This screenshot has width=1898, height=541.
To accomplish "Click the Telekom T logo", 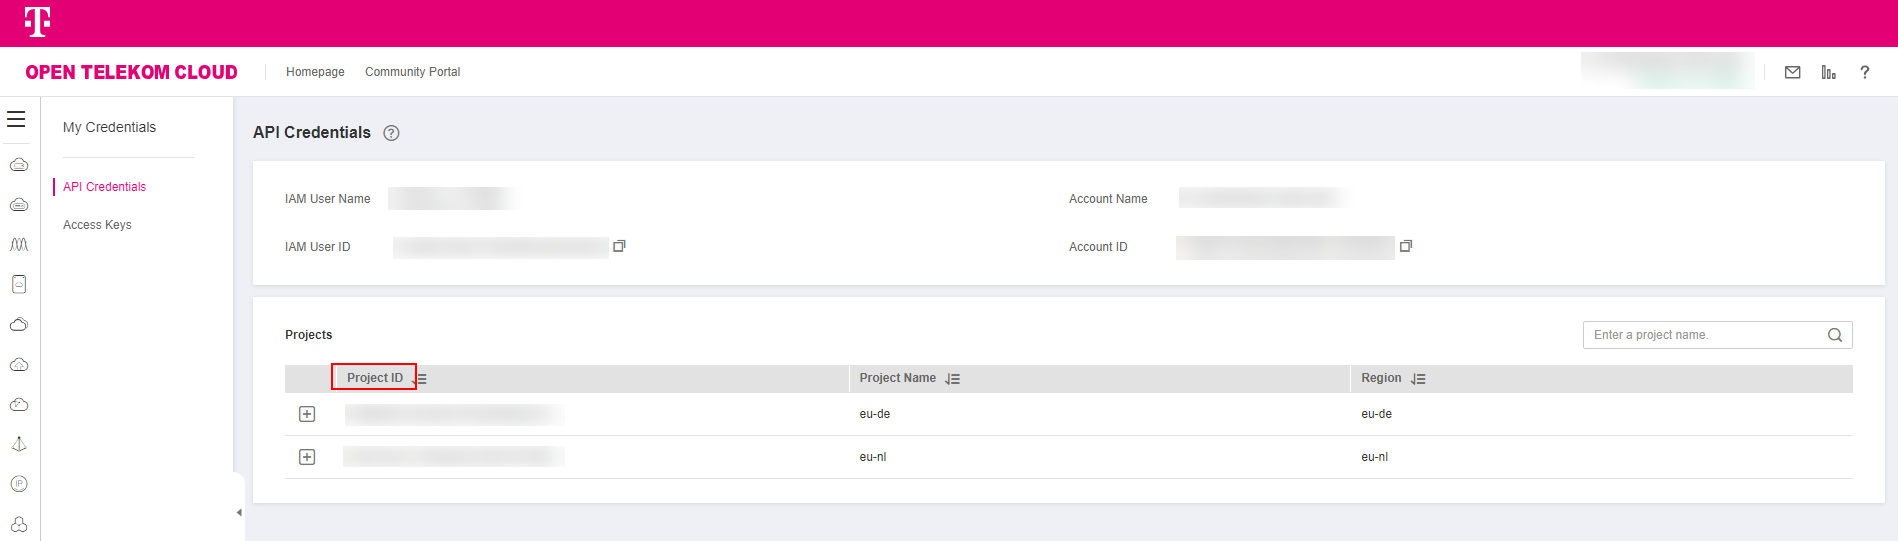I will [37, 22].
